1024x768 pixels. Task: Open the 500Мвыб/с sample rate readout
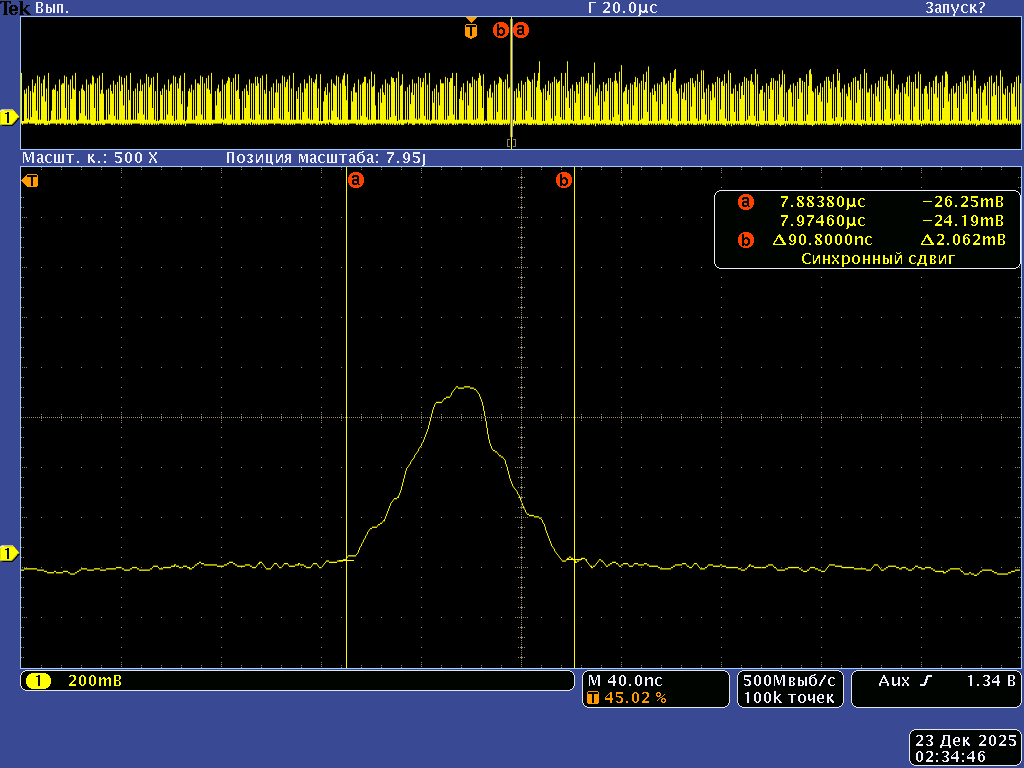(x=789, y=680)
